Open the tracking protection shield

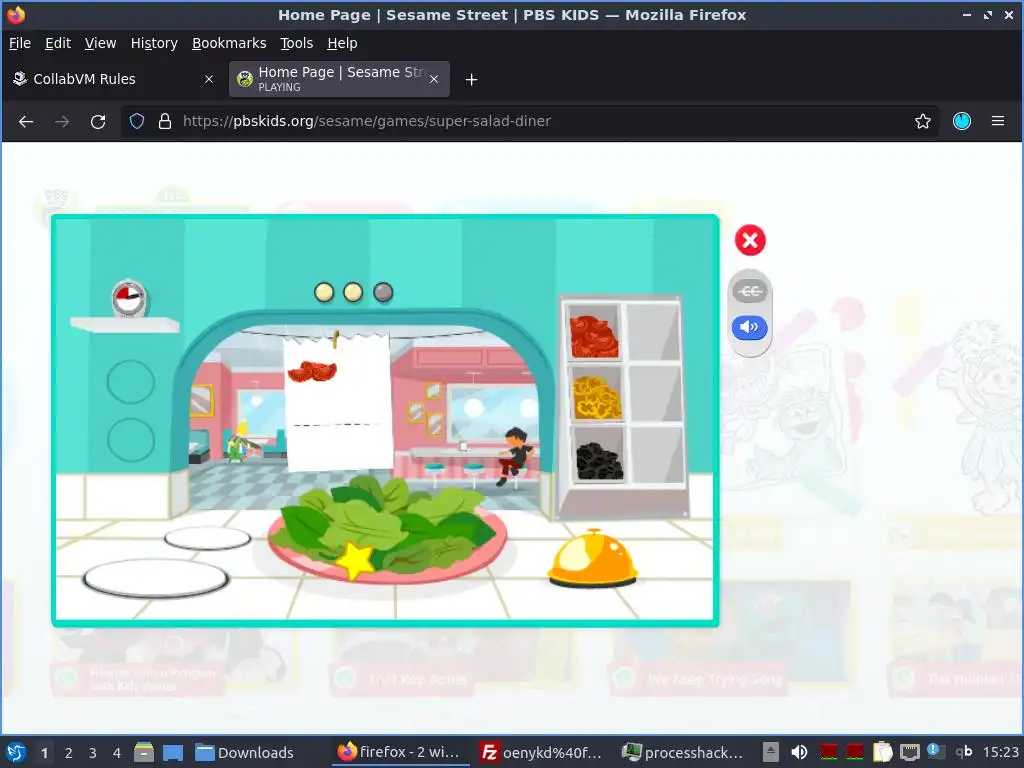136,121
